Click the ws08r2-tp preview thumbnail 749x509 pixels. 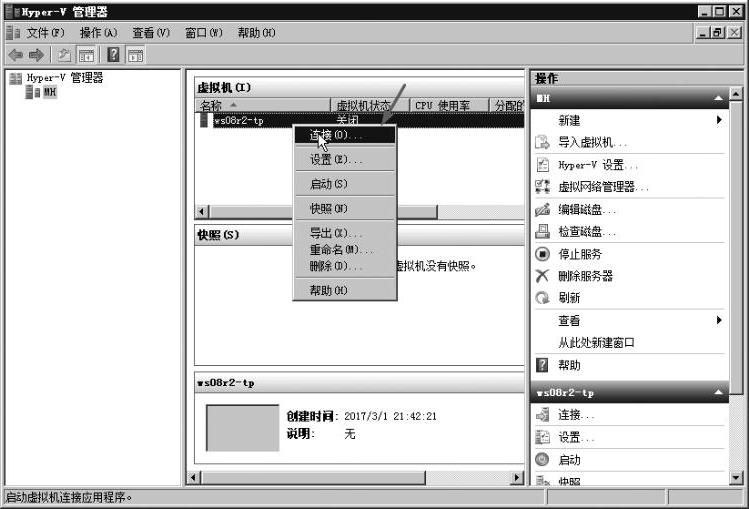[x=243, y=428]
